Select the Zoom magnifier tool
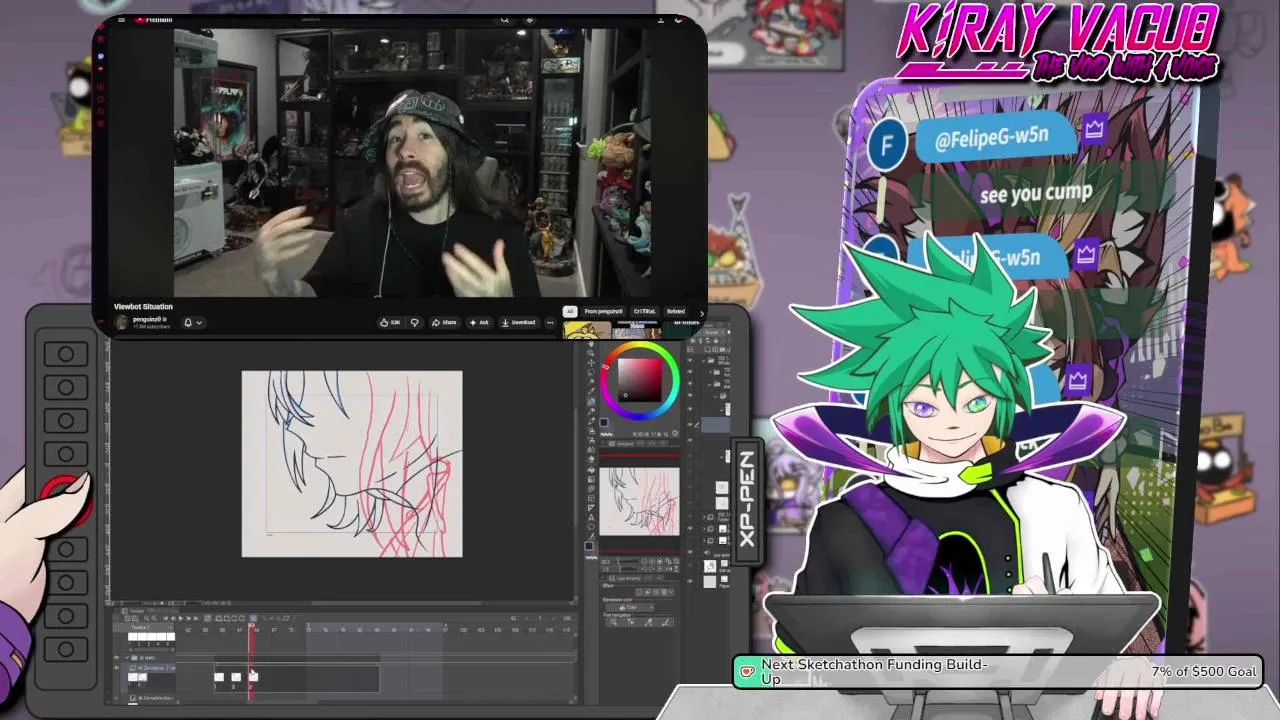The width and height of the screenshot is (1280, 720). coord(591,353)
